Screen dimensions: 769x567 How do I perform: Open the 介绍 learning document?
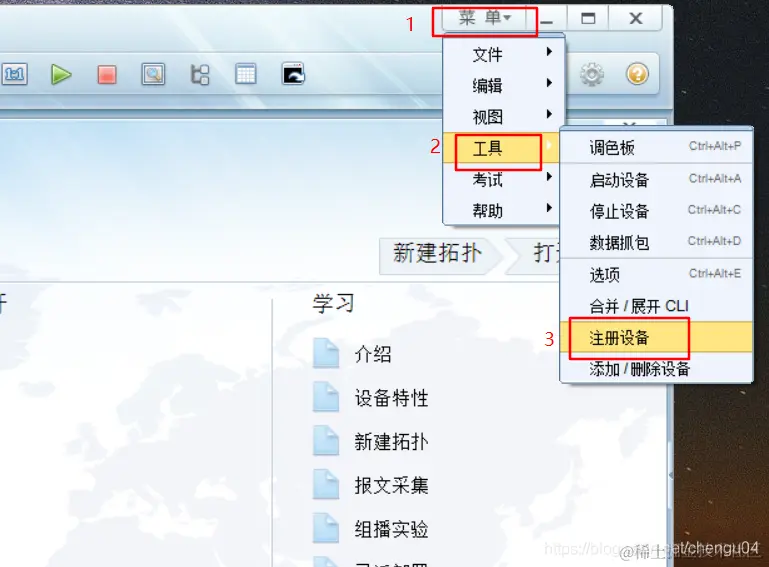(373, 354)
